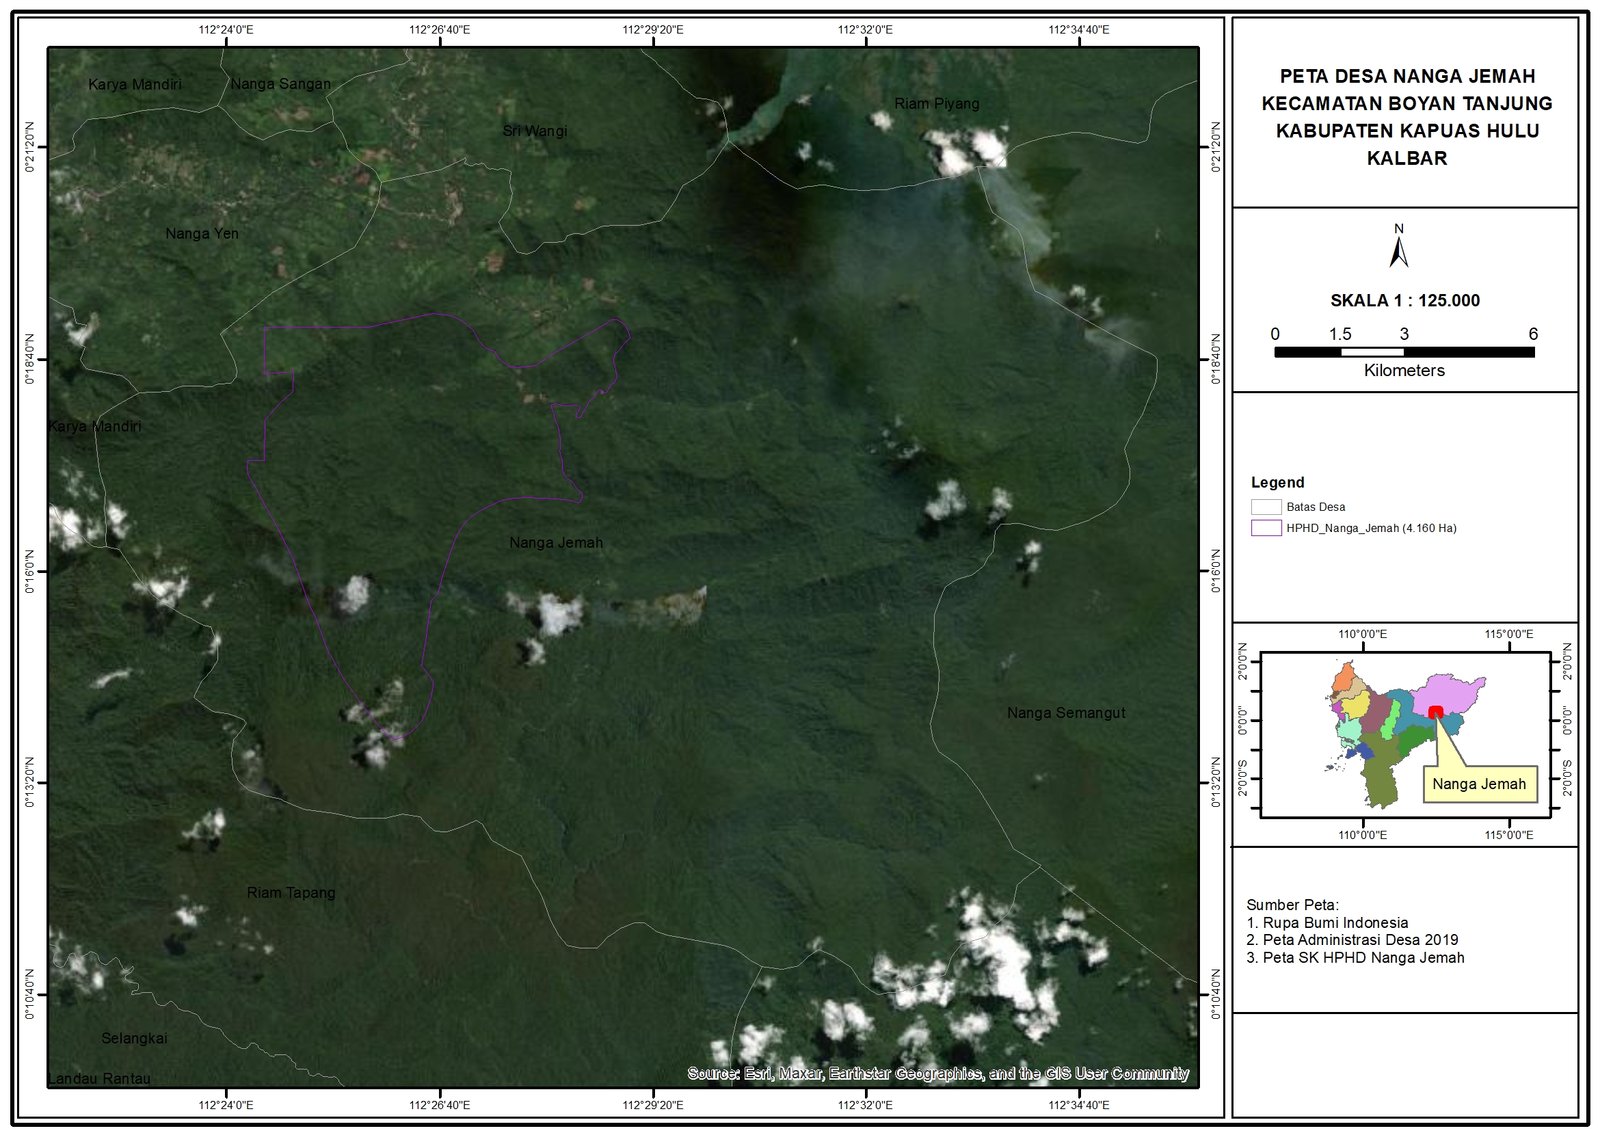Click the Nanga Semangut village label
The height and width of the screenshot is (1131, 1600).
coord(1066,713)
